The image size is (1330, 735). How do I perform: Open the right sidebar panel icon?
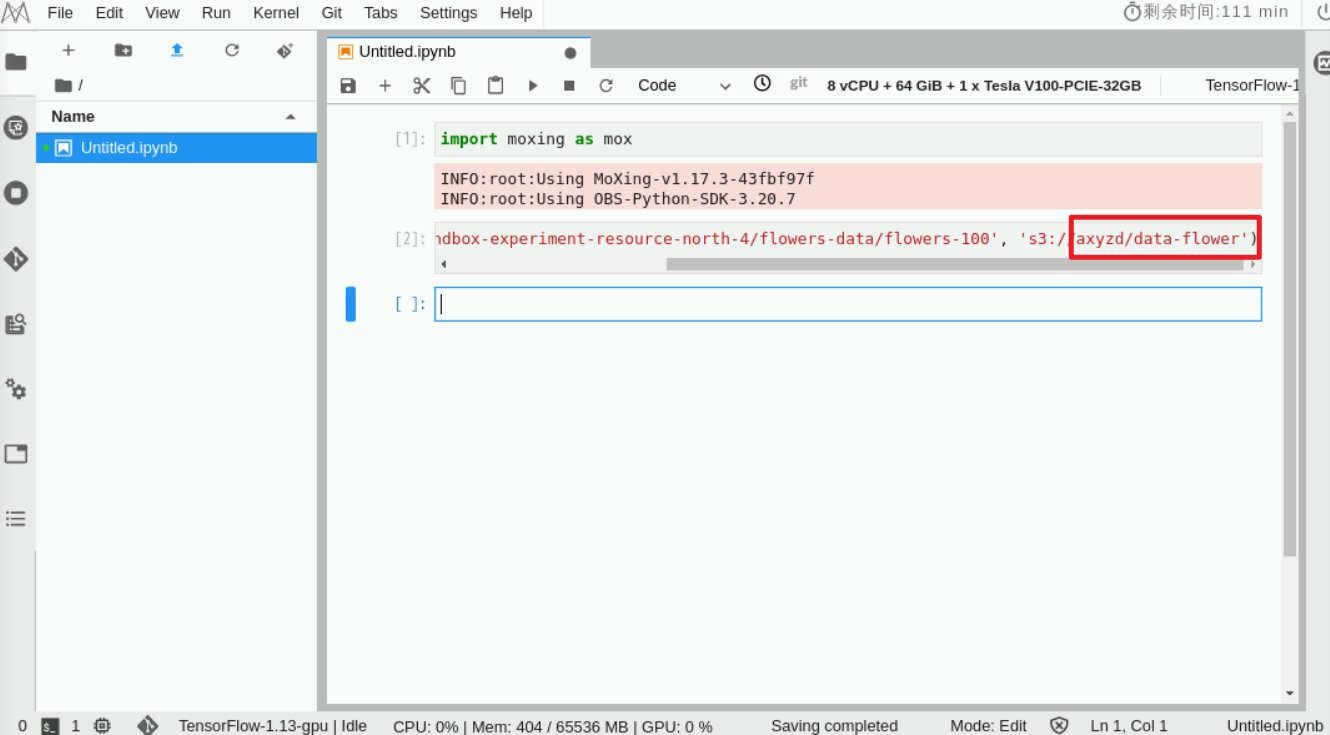point(1320,63)
